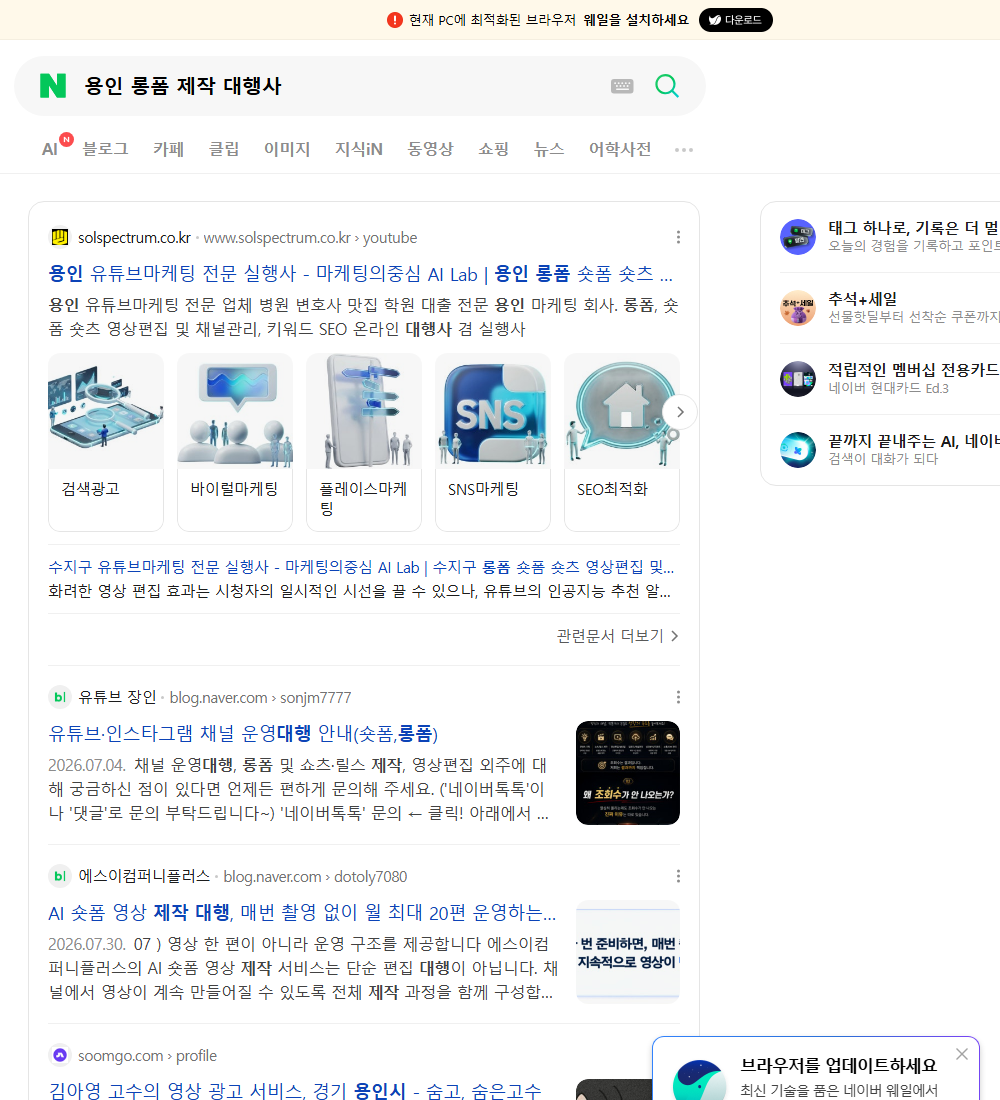Switch to the 쇼핑 tab

pyautogui.click(x=493, y=149)
